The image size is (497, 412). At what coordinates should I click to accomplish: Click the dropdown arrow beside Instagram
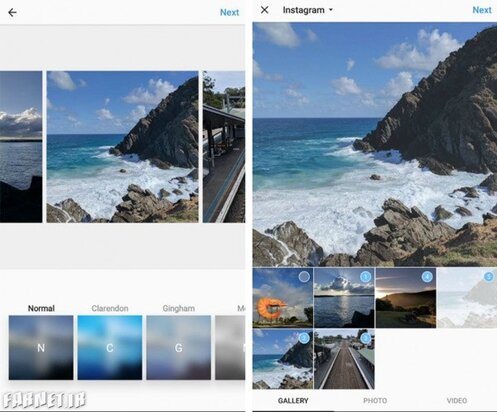click(331, 10)
